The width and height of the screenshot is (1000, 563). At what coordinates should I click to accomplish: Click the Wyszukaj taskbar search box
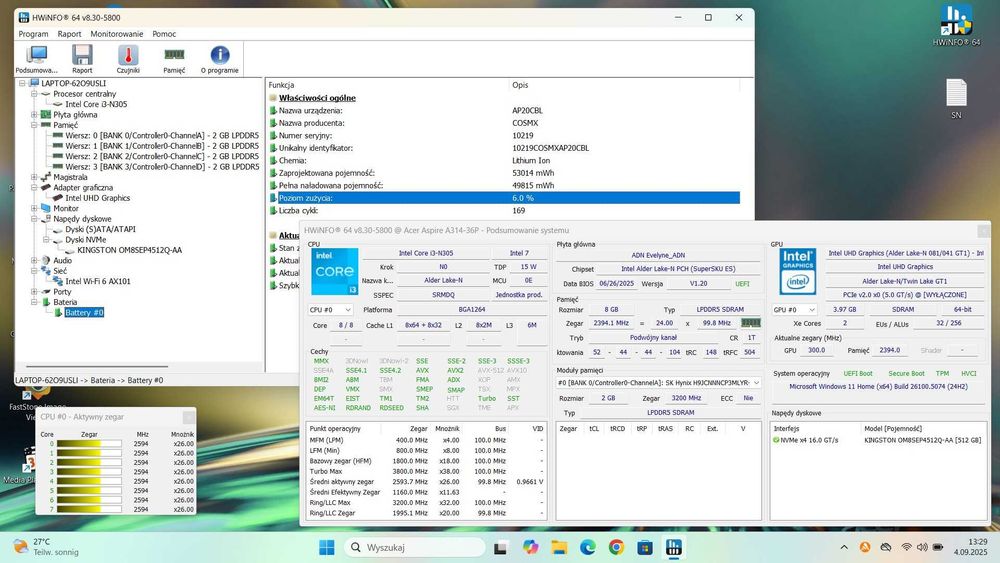[415, 547]
